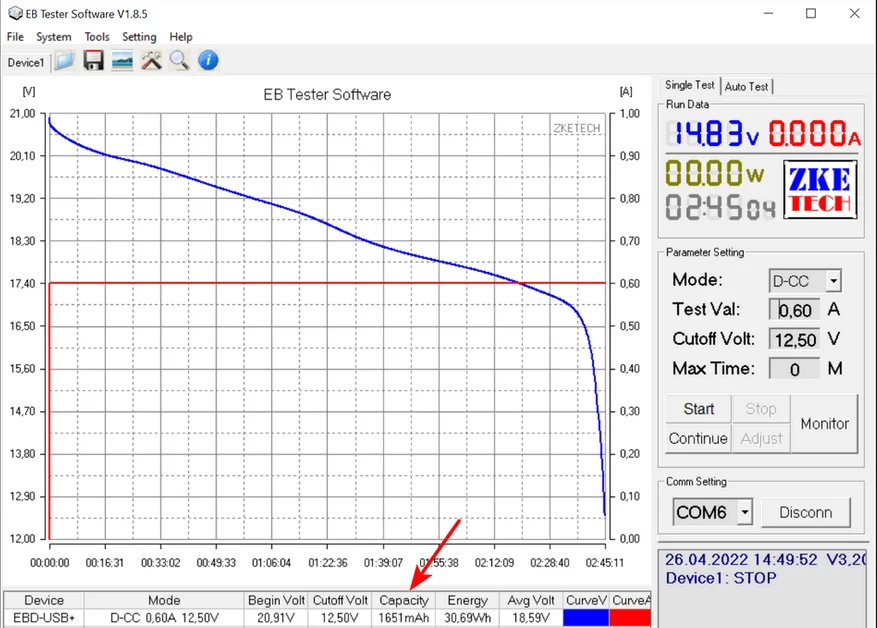
Task: Click the 02:45:04 elapsed time readout
Action: click(720, 207)
